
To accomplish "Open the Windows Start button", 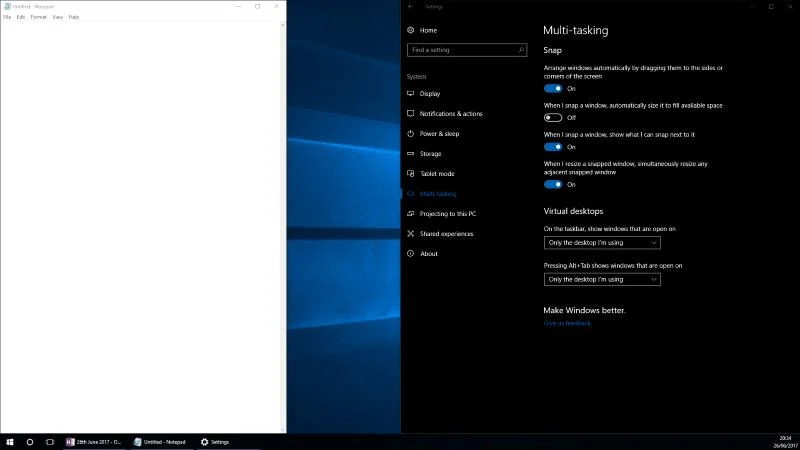I will click(10, 442).
